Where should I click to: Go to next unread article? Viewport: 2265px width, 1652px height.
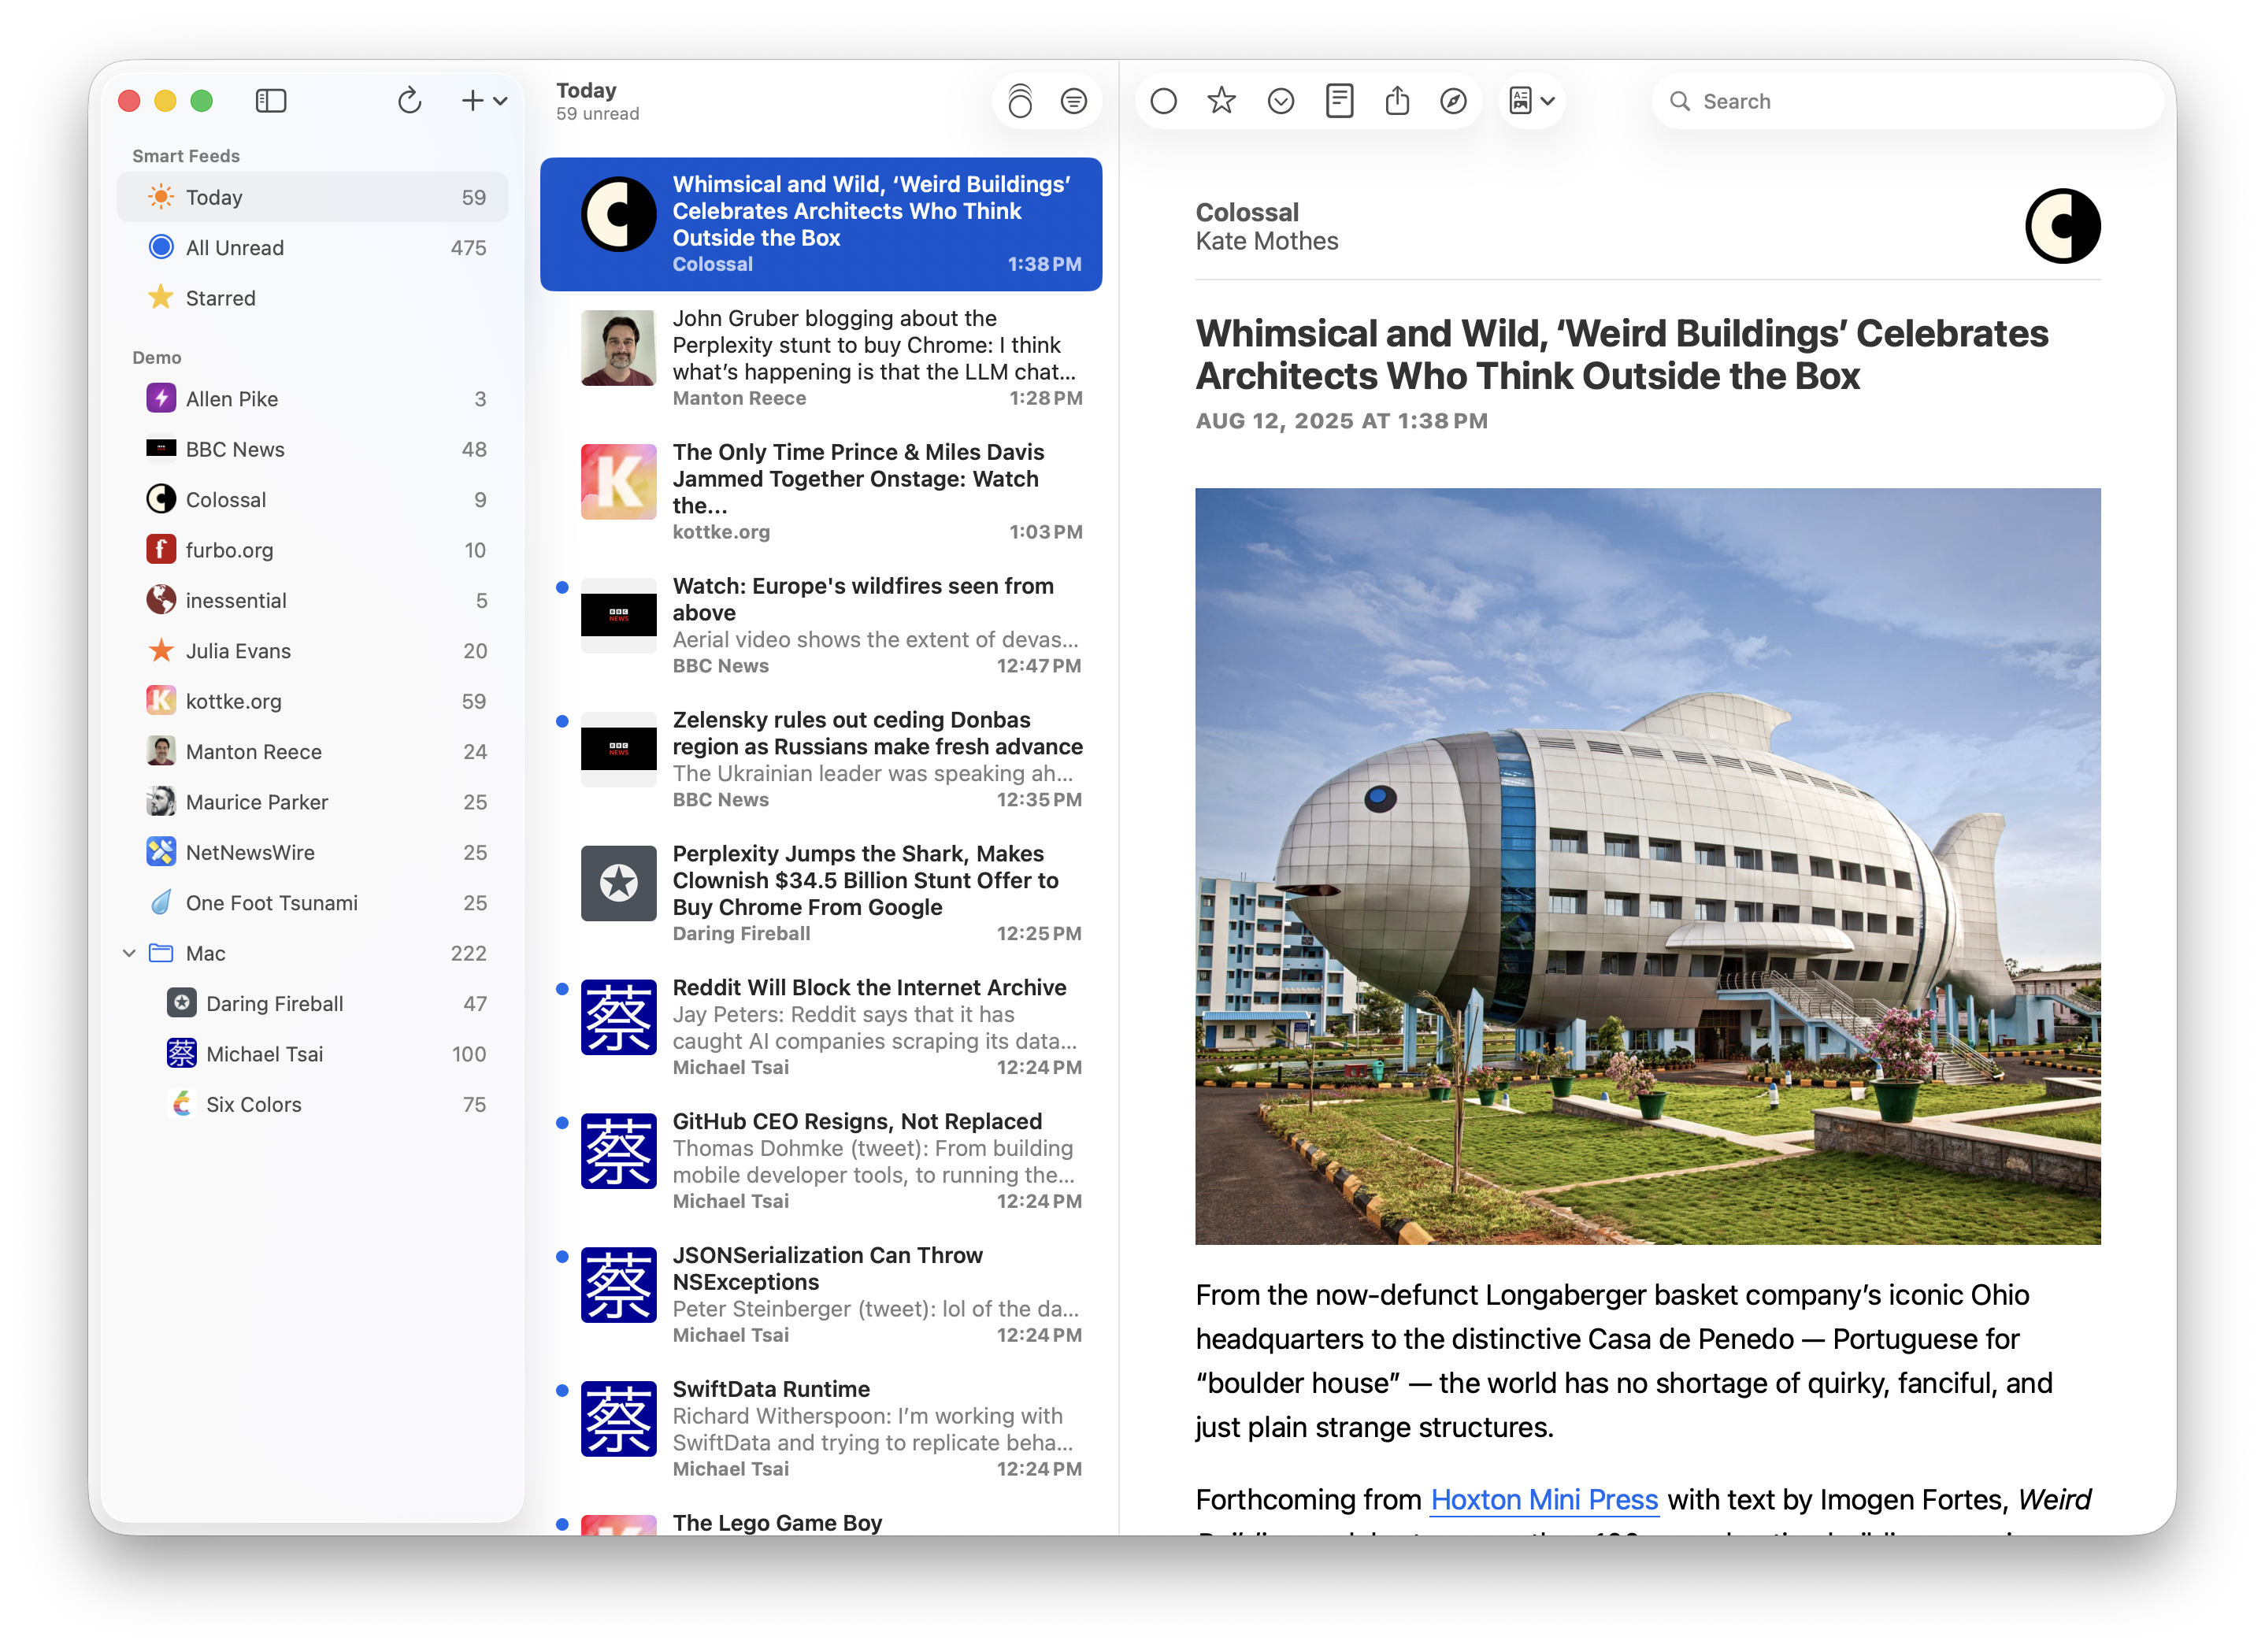coord(1280,101)
